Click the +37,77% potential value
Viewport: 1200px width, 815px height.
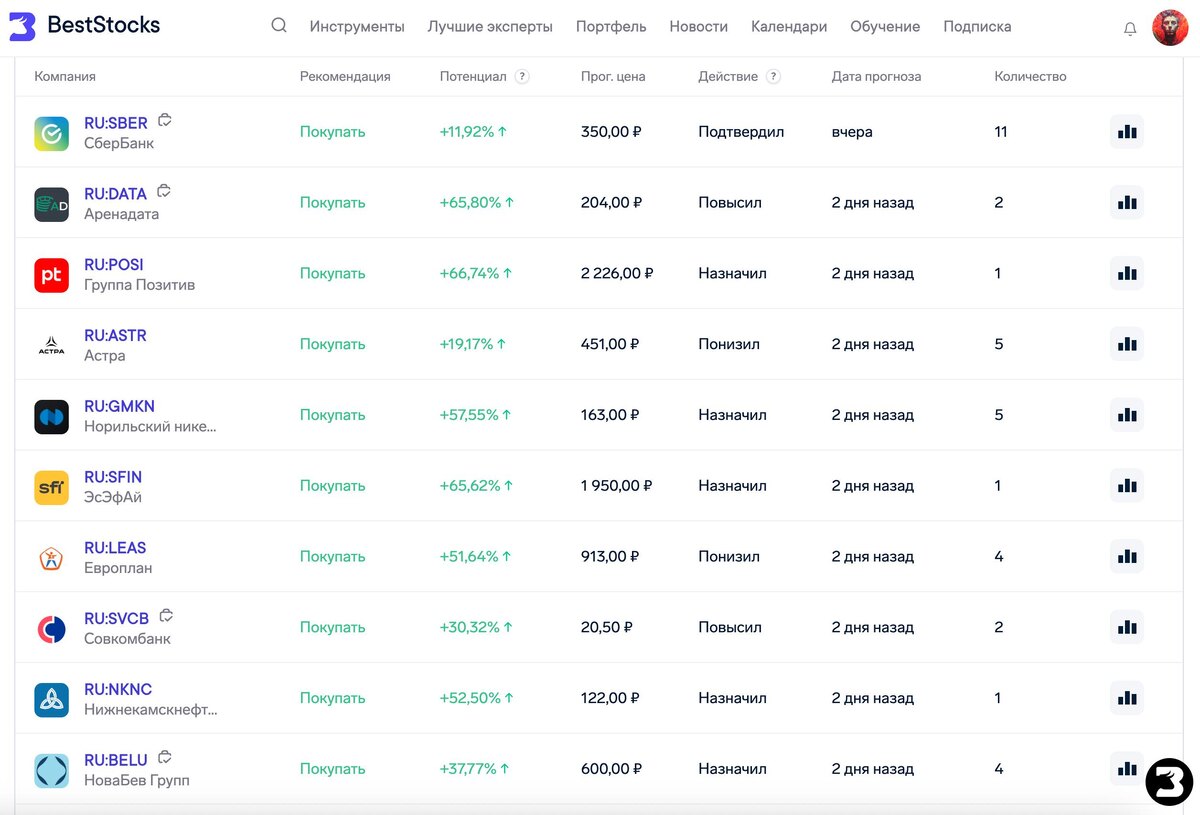point(474,769)
